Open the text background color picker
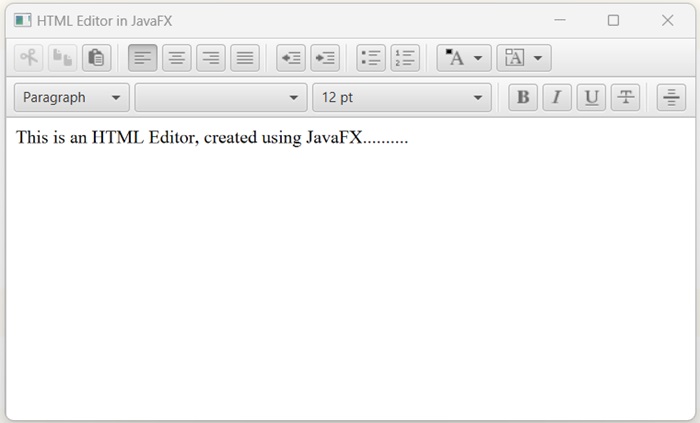This screenshot has width=700, height=423. click(x=524, y=58)
